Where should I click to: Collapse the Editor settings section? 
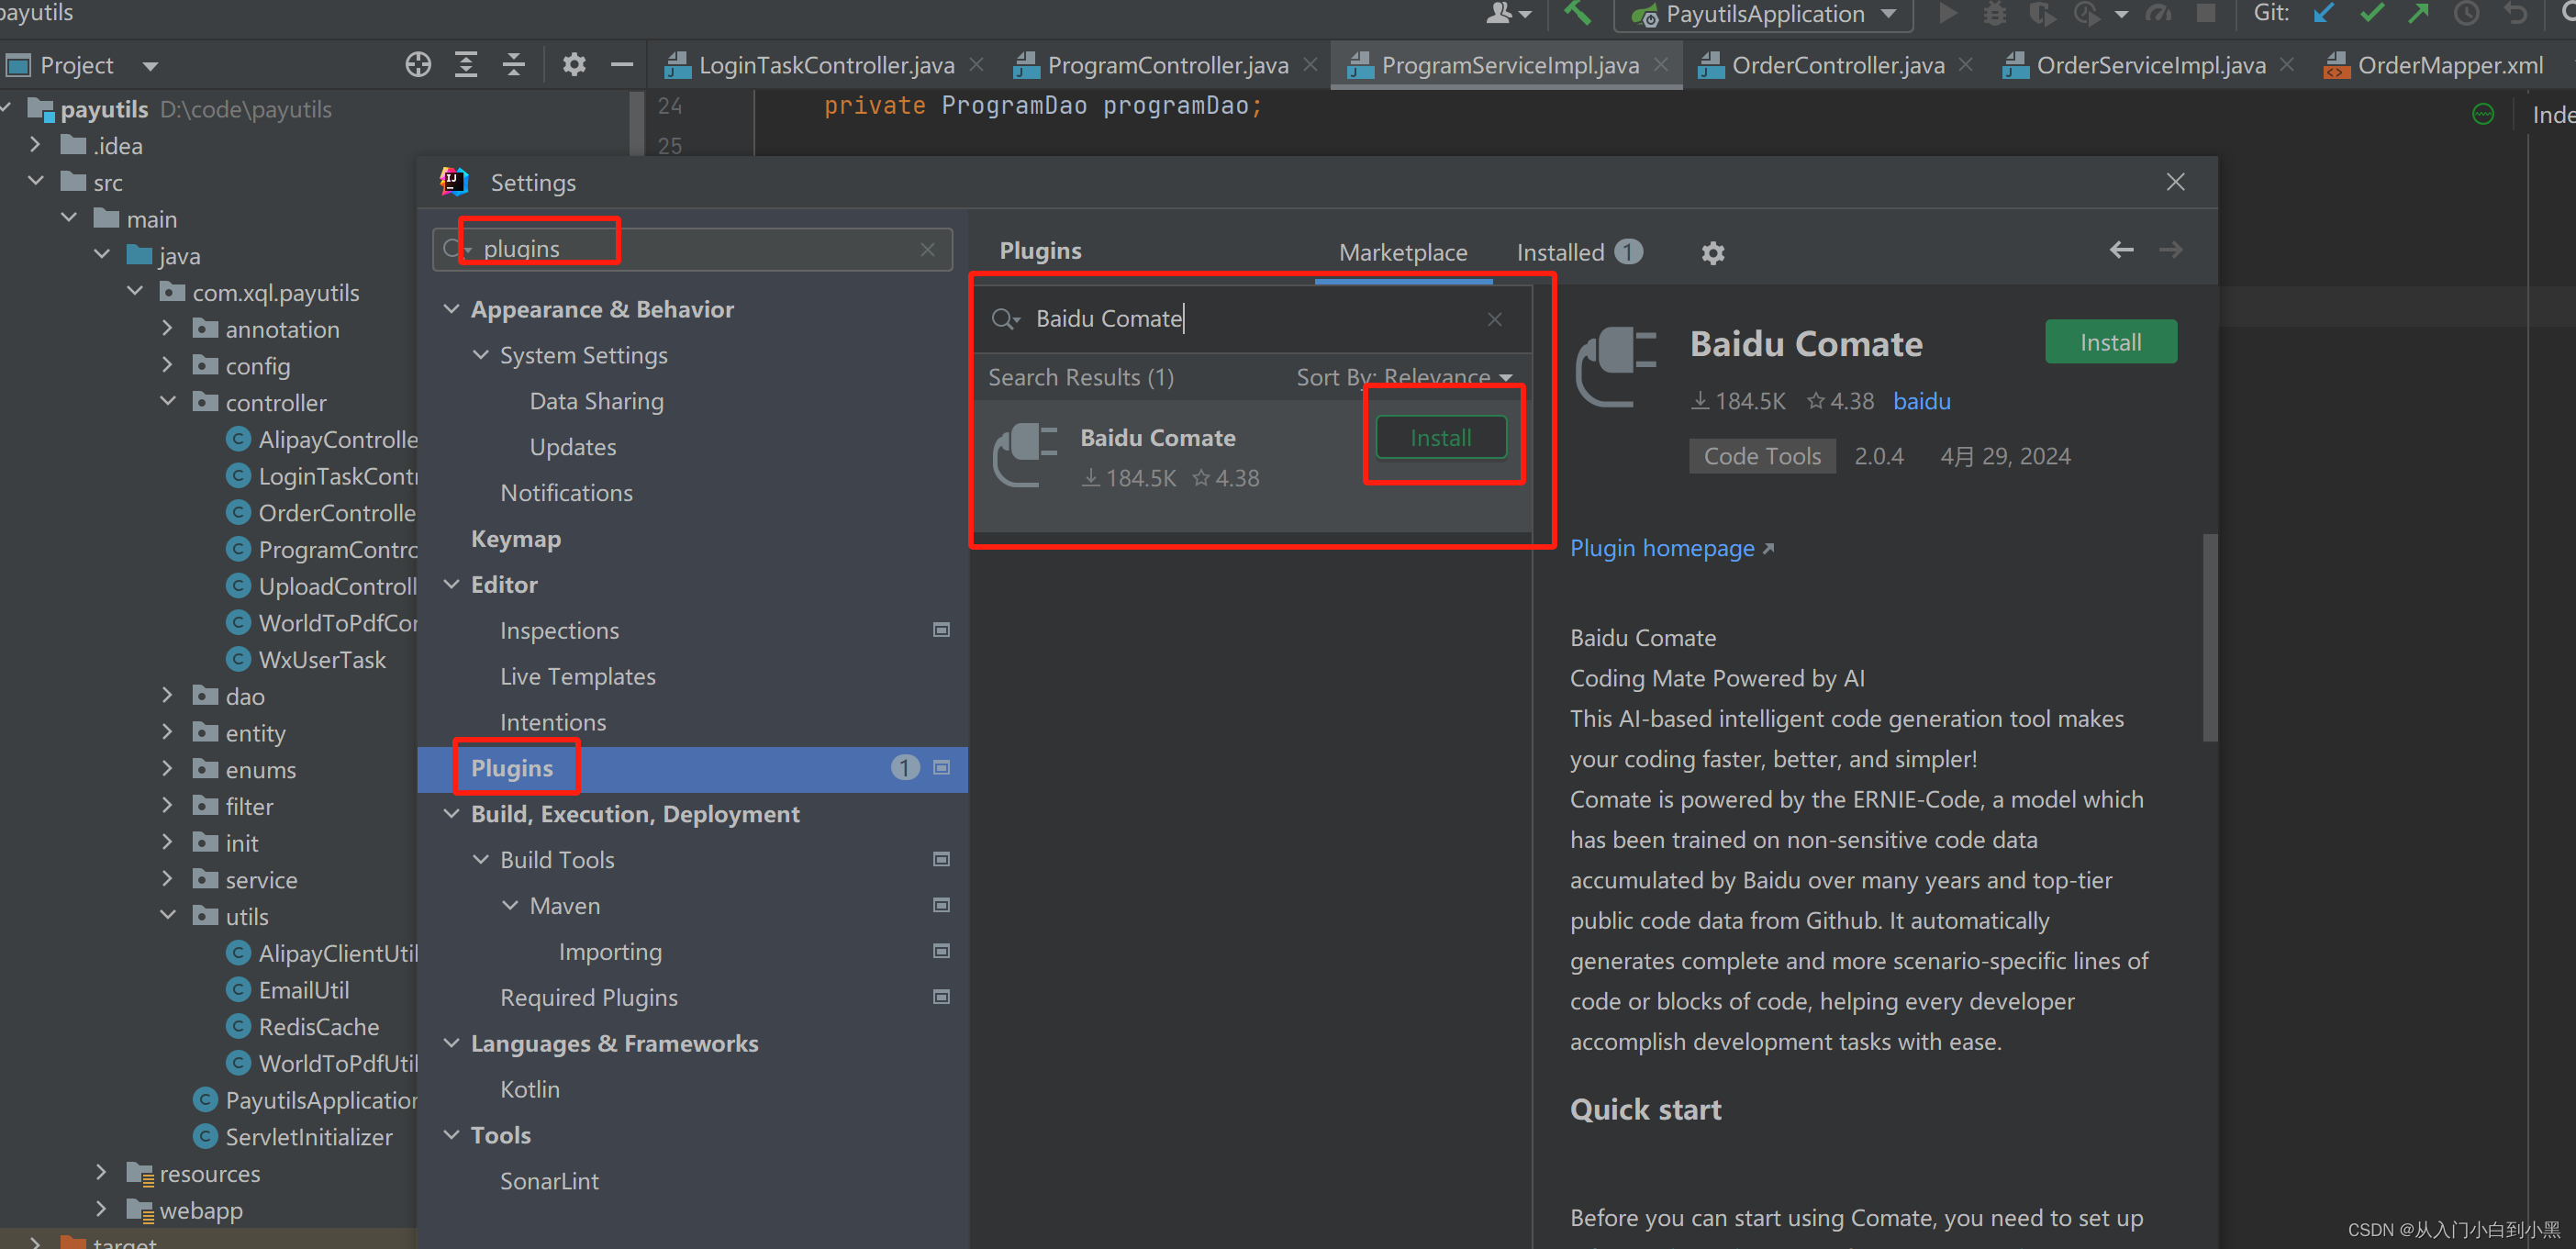tap(452, 584)
